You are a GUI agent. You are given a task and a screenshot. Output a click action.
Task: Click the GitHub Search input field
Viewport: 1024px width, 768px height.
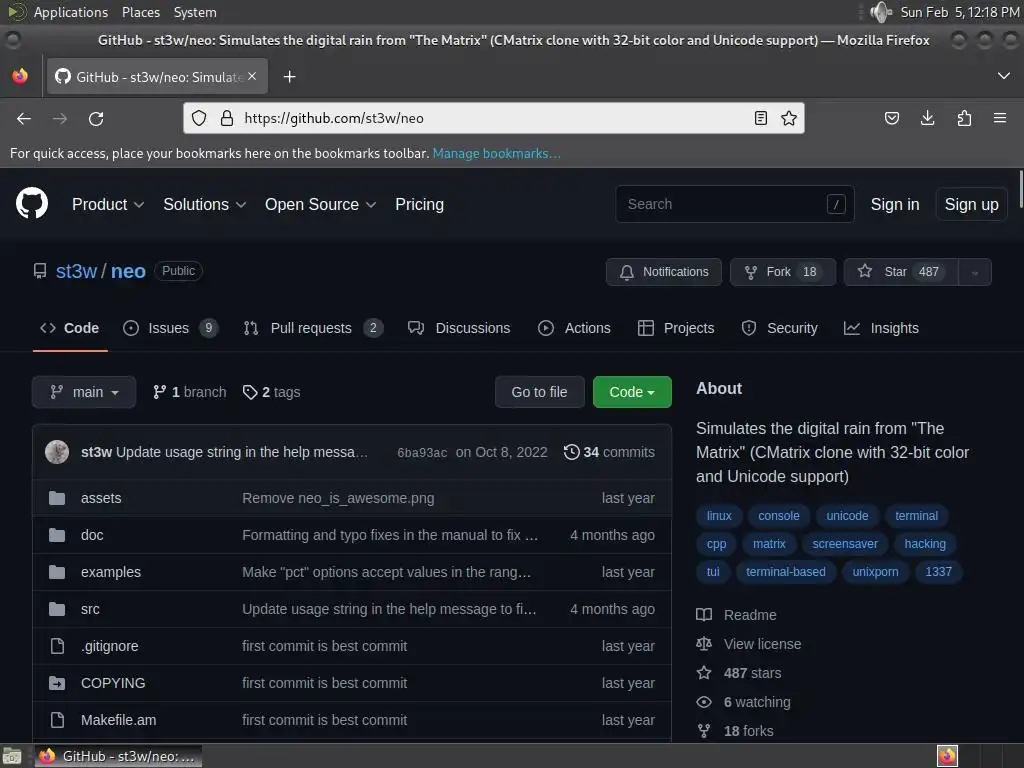(735, 204)
